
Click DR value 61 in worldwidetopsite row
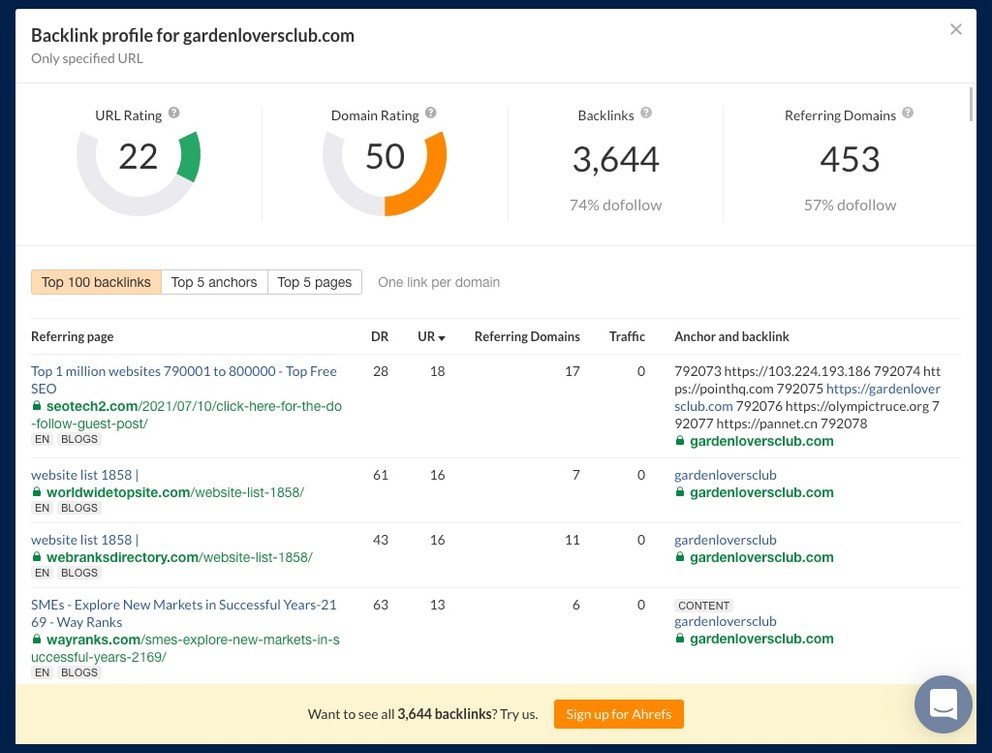tap(380, 475)
